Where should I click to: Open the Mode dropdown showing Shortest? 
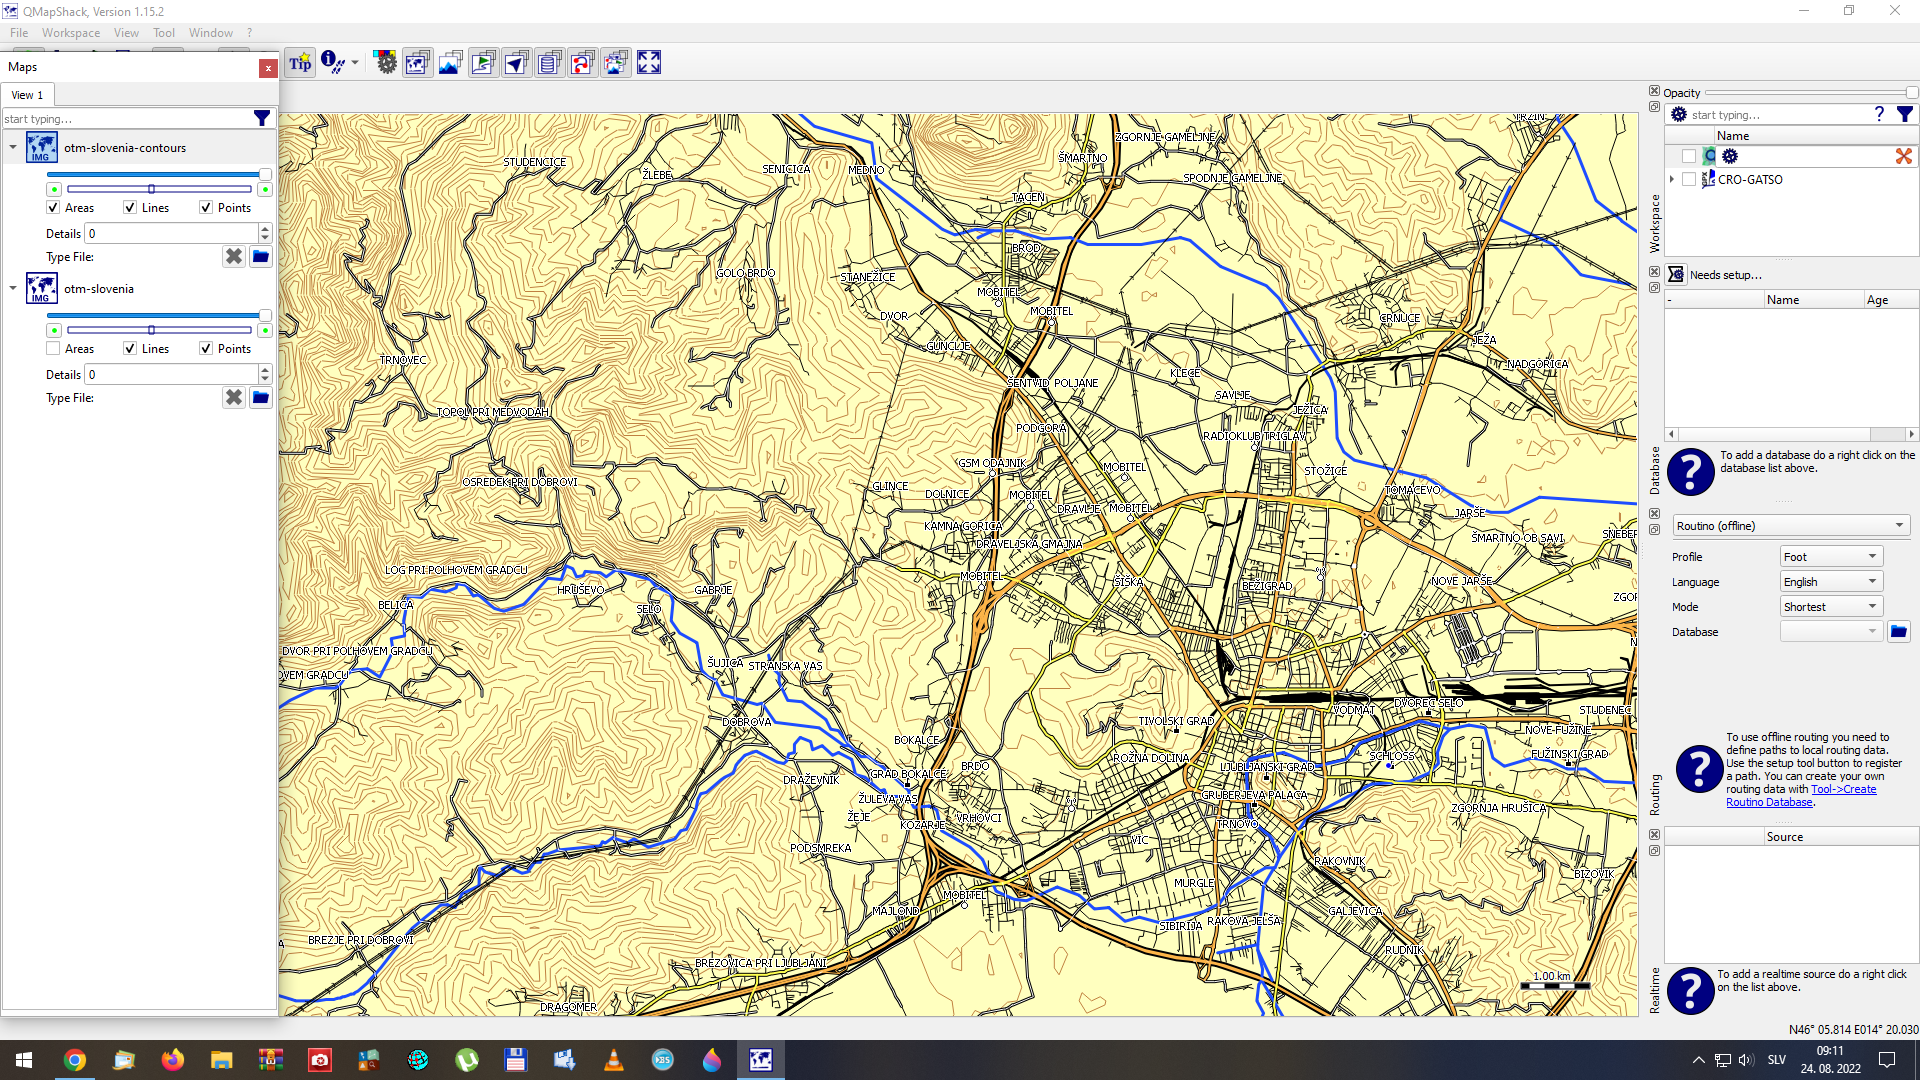(x=1831, y=607)
